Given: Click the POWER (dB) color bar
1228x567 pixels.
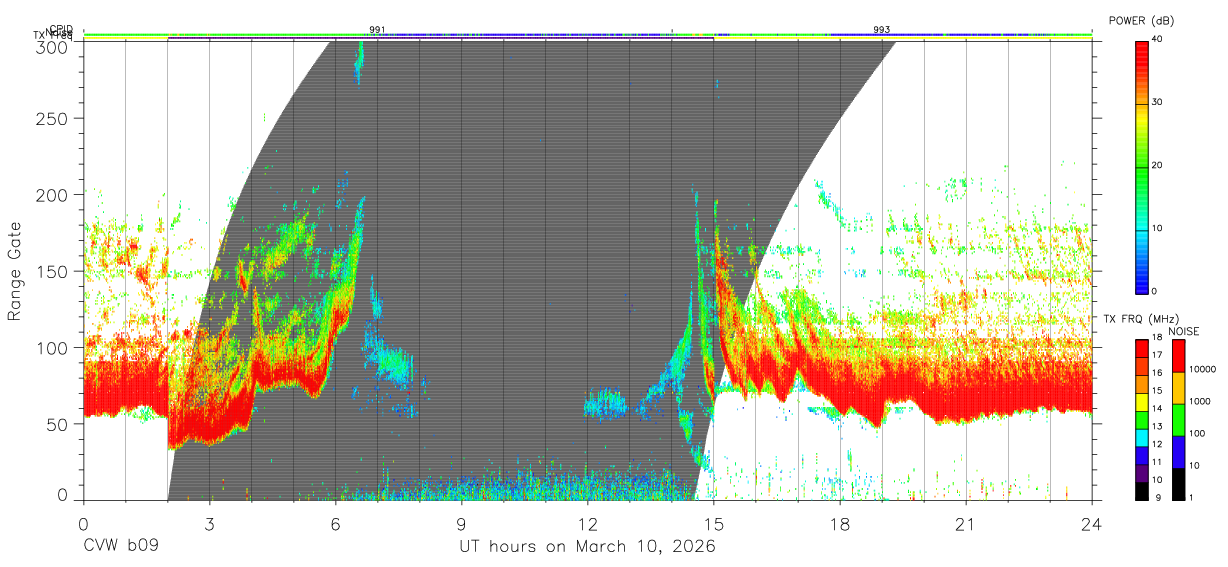Looking at the screenshot, I should point(1141,166).
